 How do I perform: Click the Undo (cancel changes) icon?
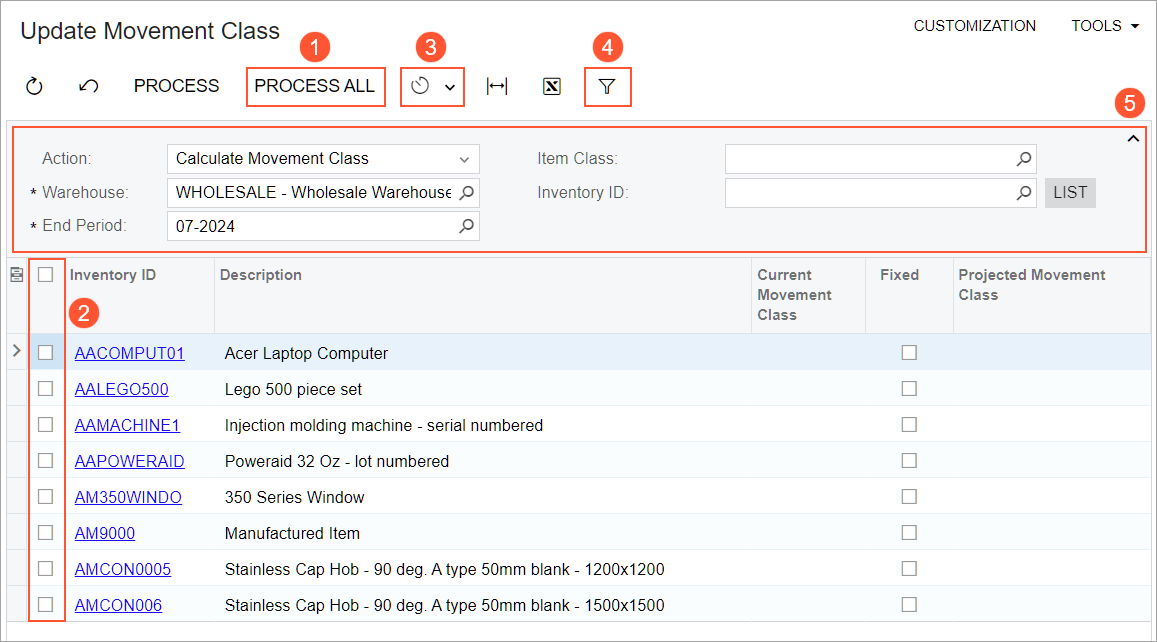[x=88, y=87]
